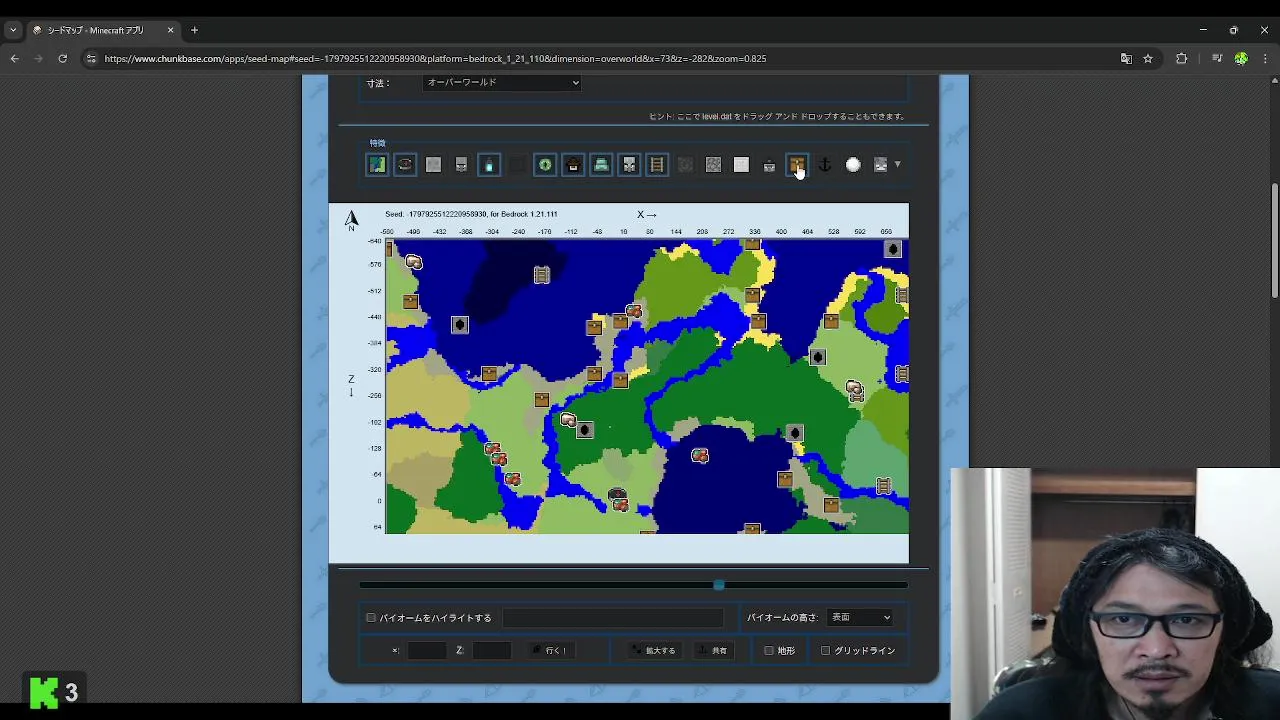
Task: Bookmark this page with the star icon
Action: pyautogui.click(x=1148, y=59)
